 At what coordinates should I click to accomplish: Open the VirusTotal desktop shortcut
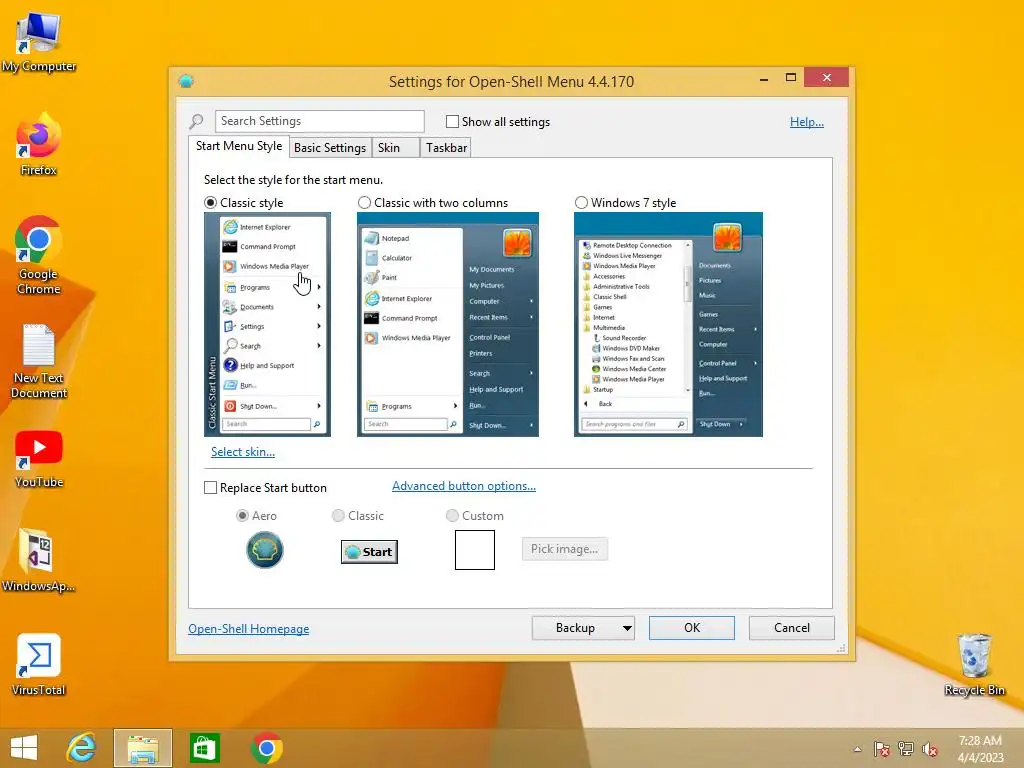[39, 664]
